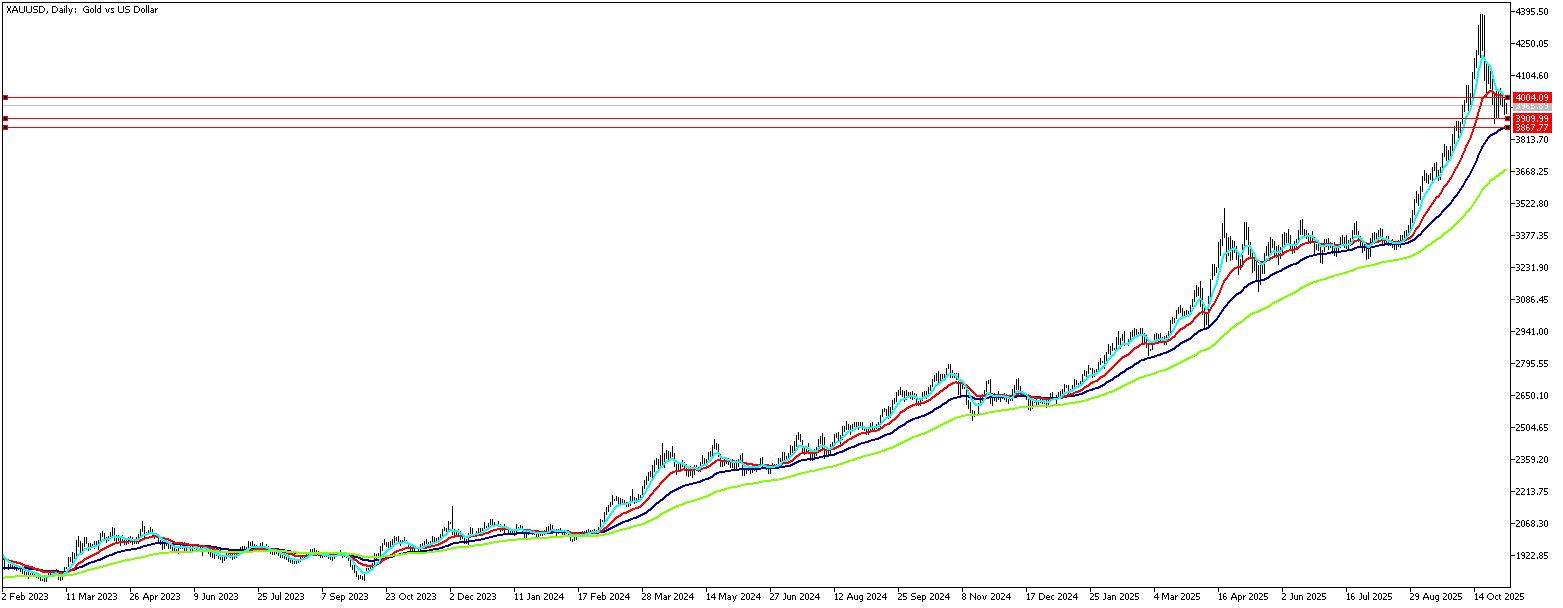This screenshot has height=608, width=1563.
Task: Click the 3813.70 price axis label
Action: pos(1533,140)
